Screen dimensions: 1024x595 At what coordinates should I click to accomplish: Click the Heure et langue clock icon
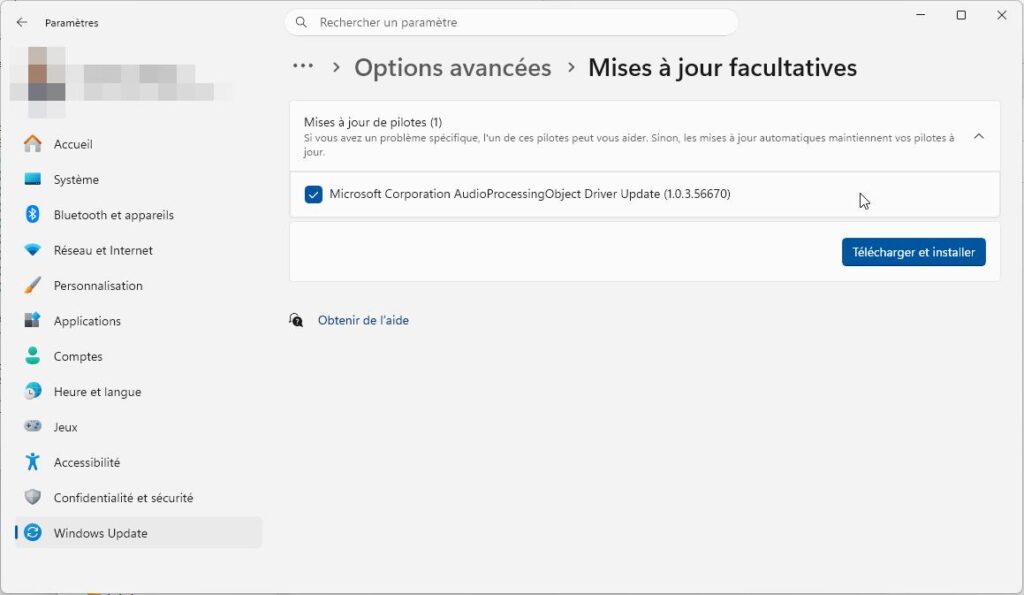tap(33, 391)
